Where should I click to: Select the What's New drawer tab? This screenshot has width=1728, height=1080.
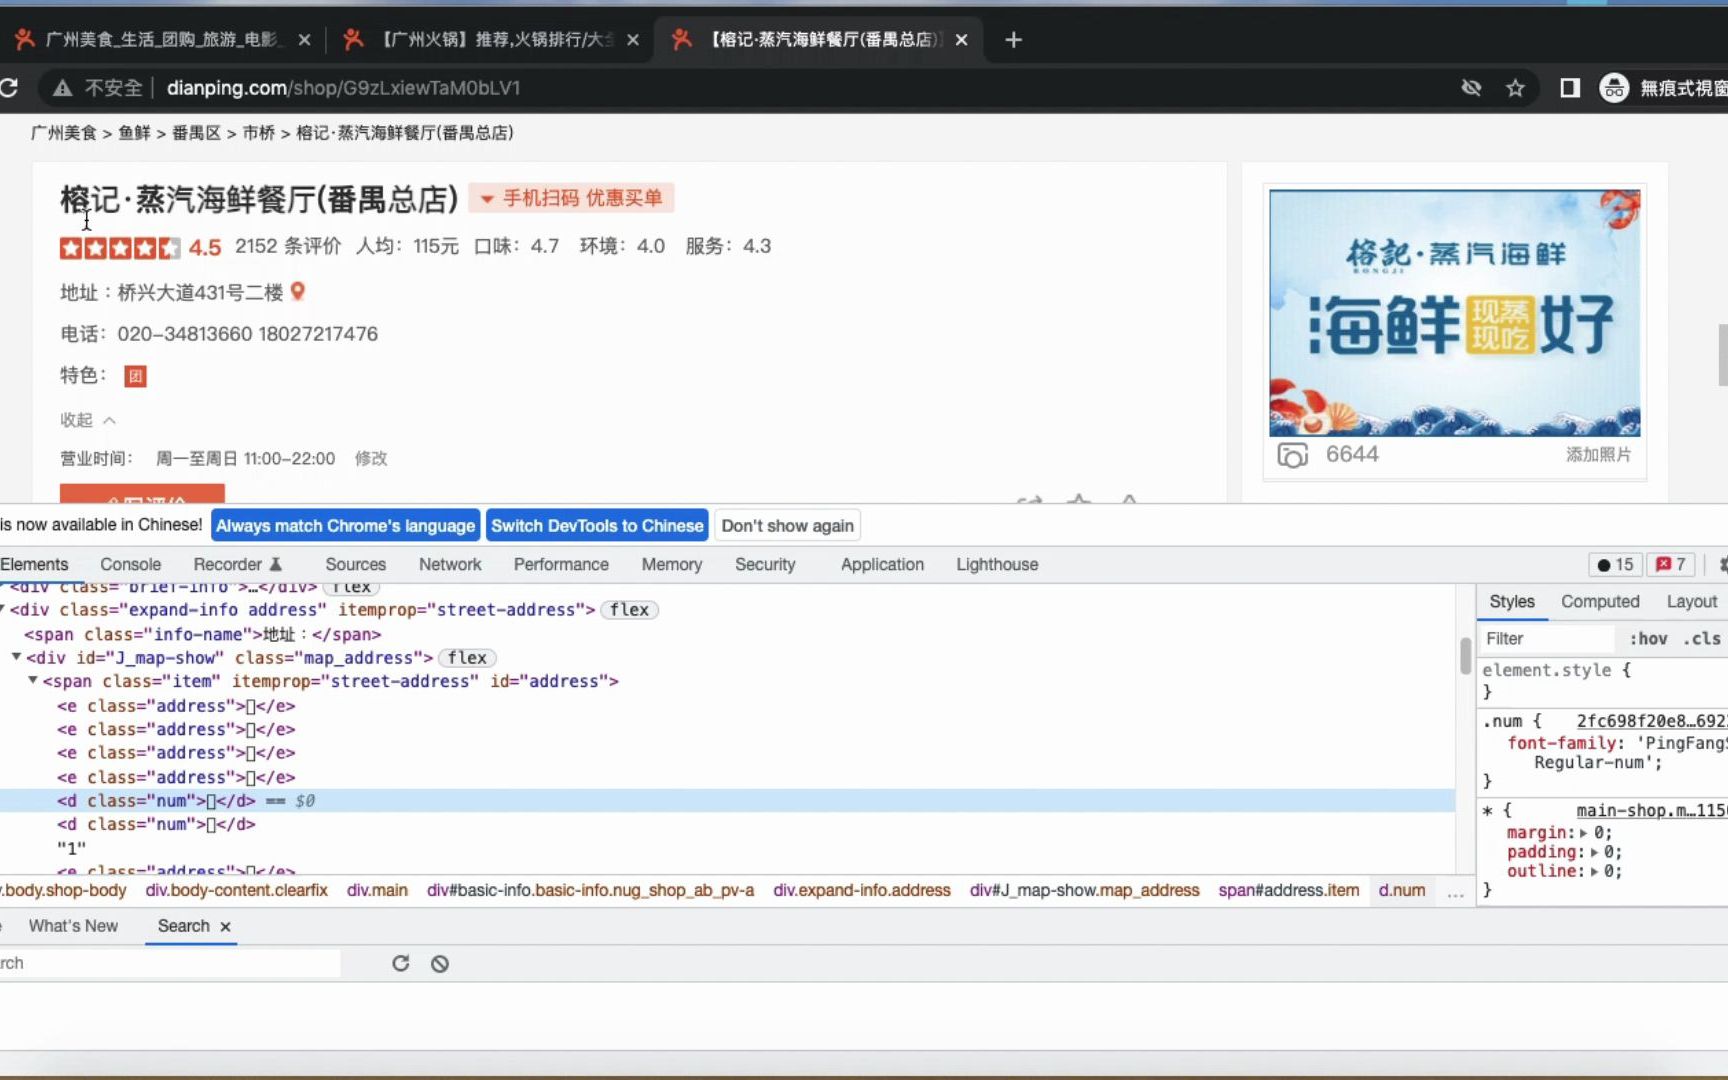pos(73,926)
